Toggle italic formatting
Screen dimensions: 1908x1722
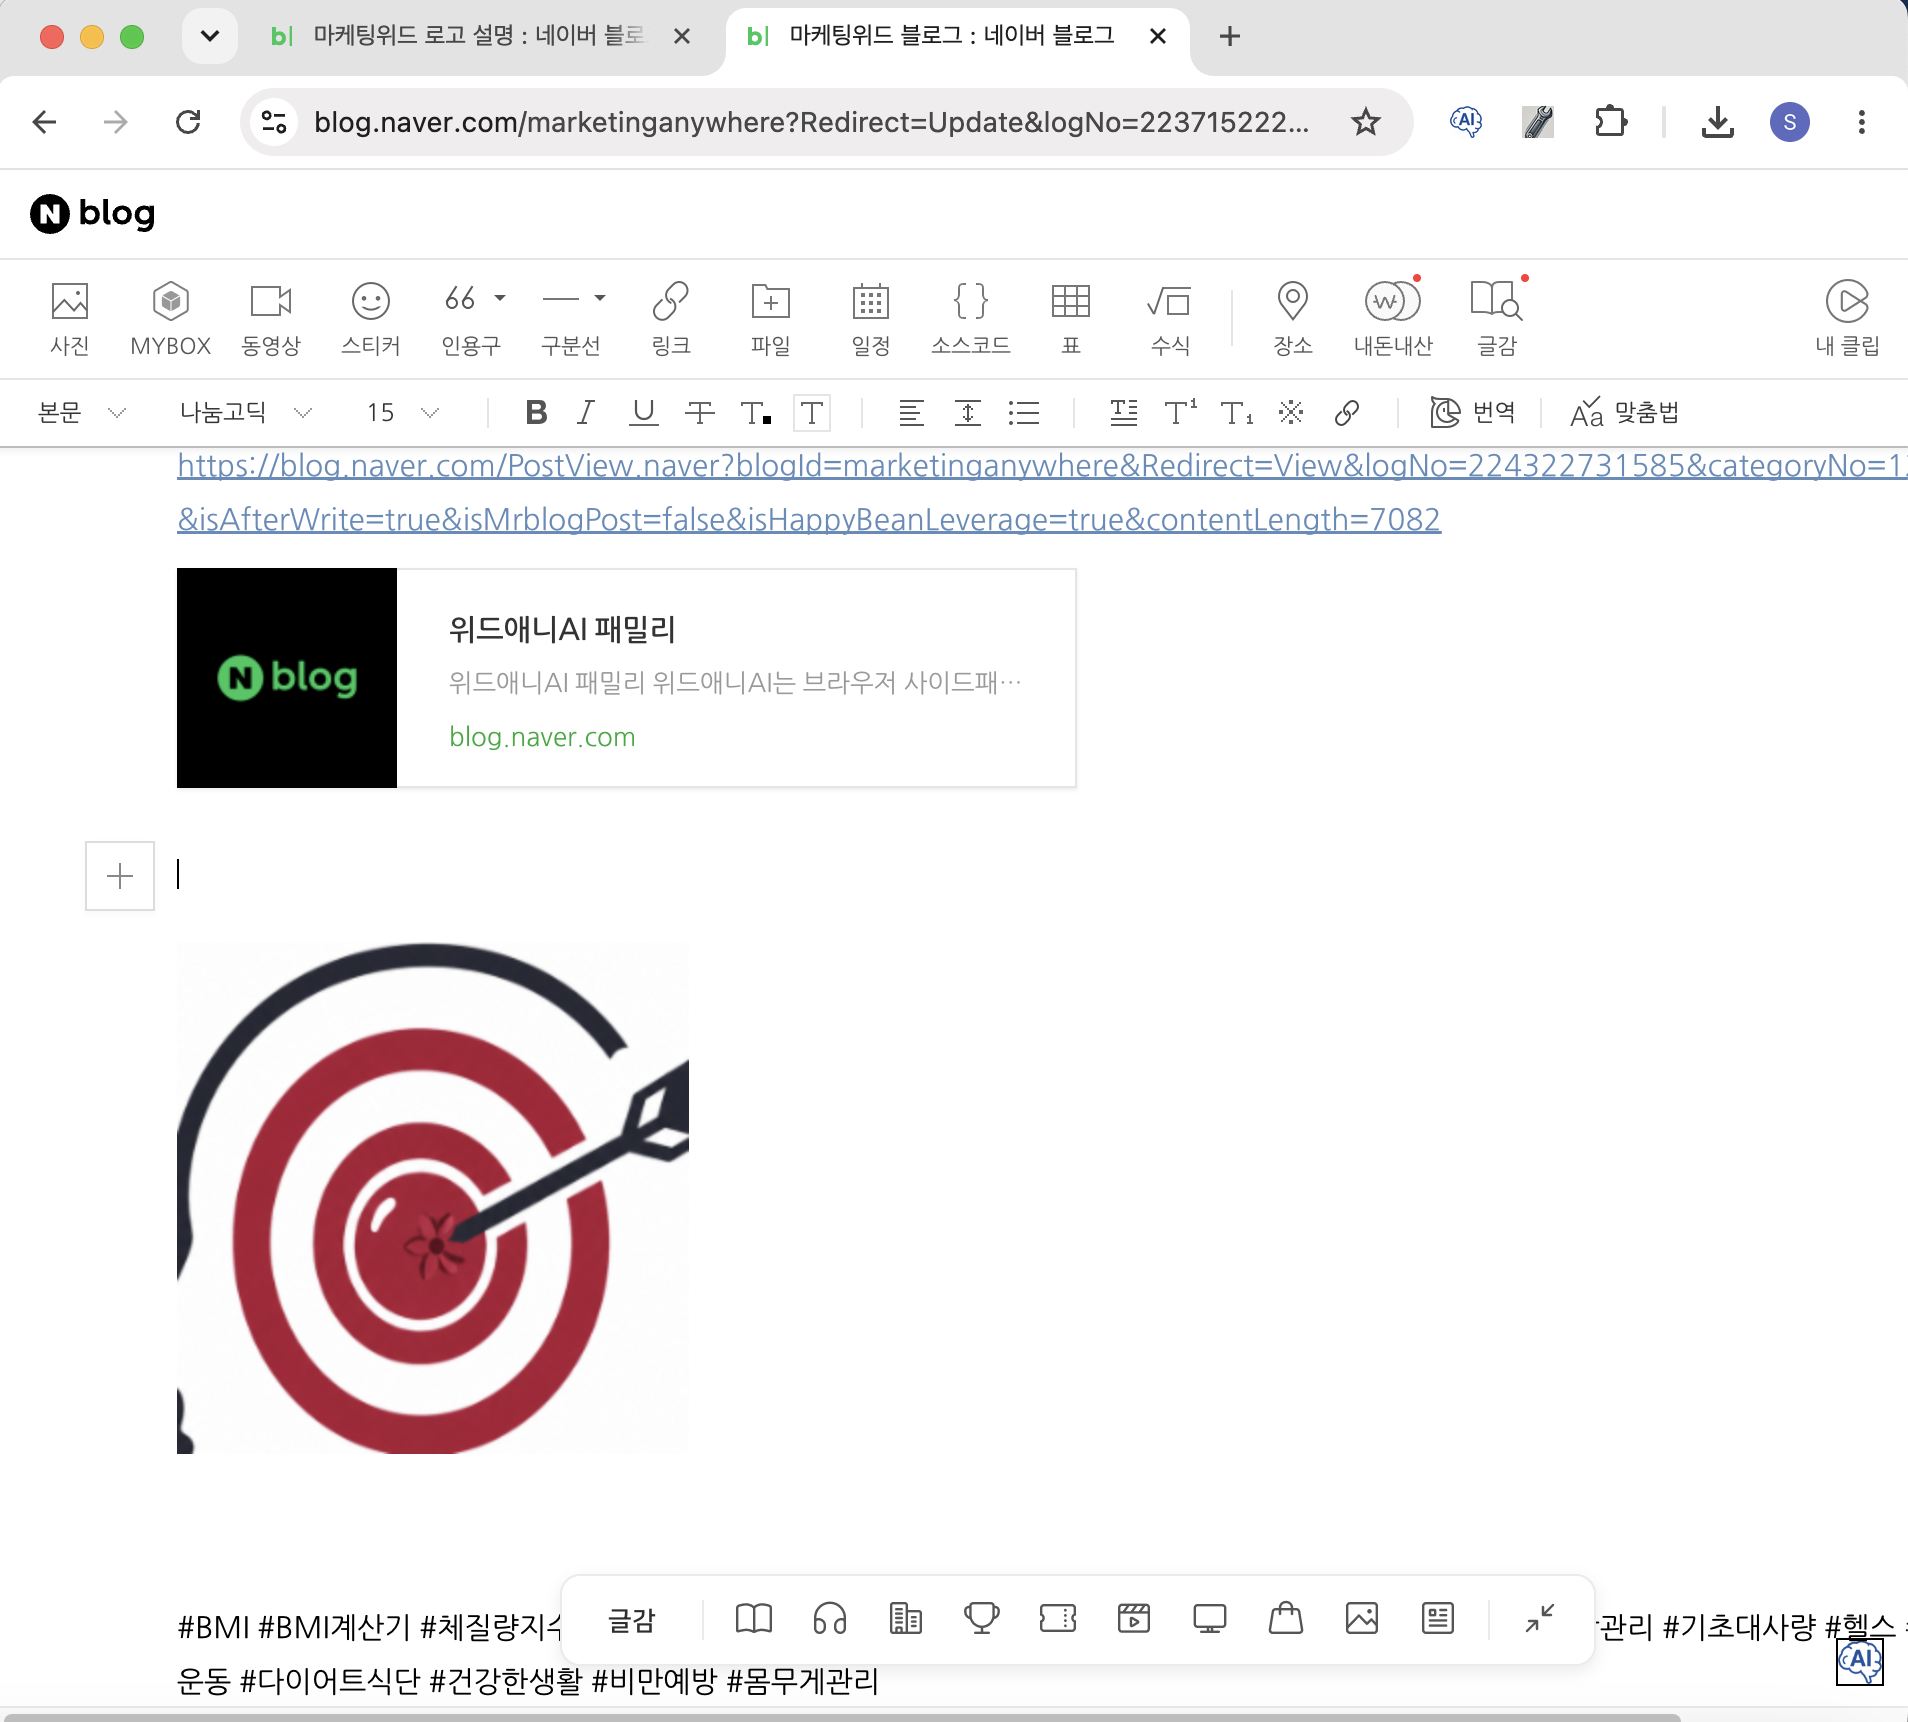(x=586, y=412)
